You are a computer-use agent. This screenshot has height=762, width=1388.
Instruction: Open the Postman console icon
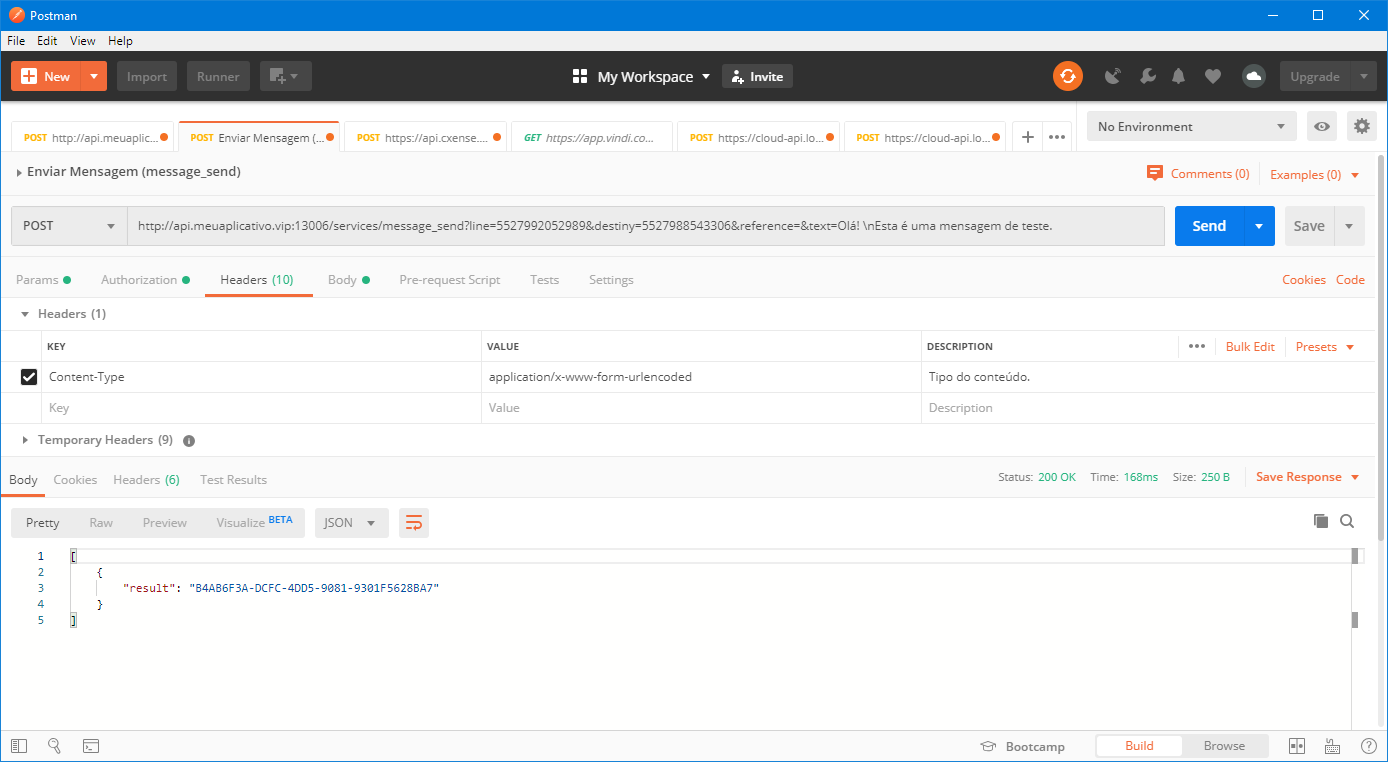[x=90, y=746]
